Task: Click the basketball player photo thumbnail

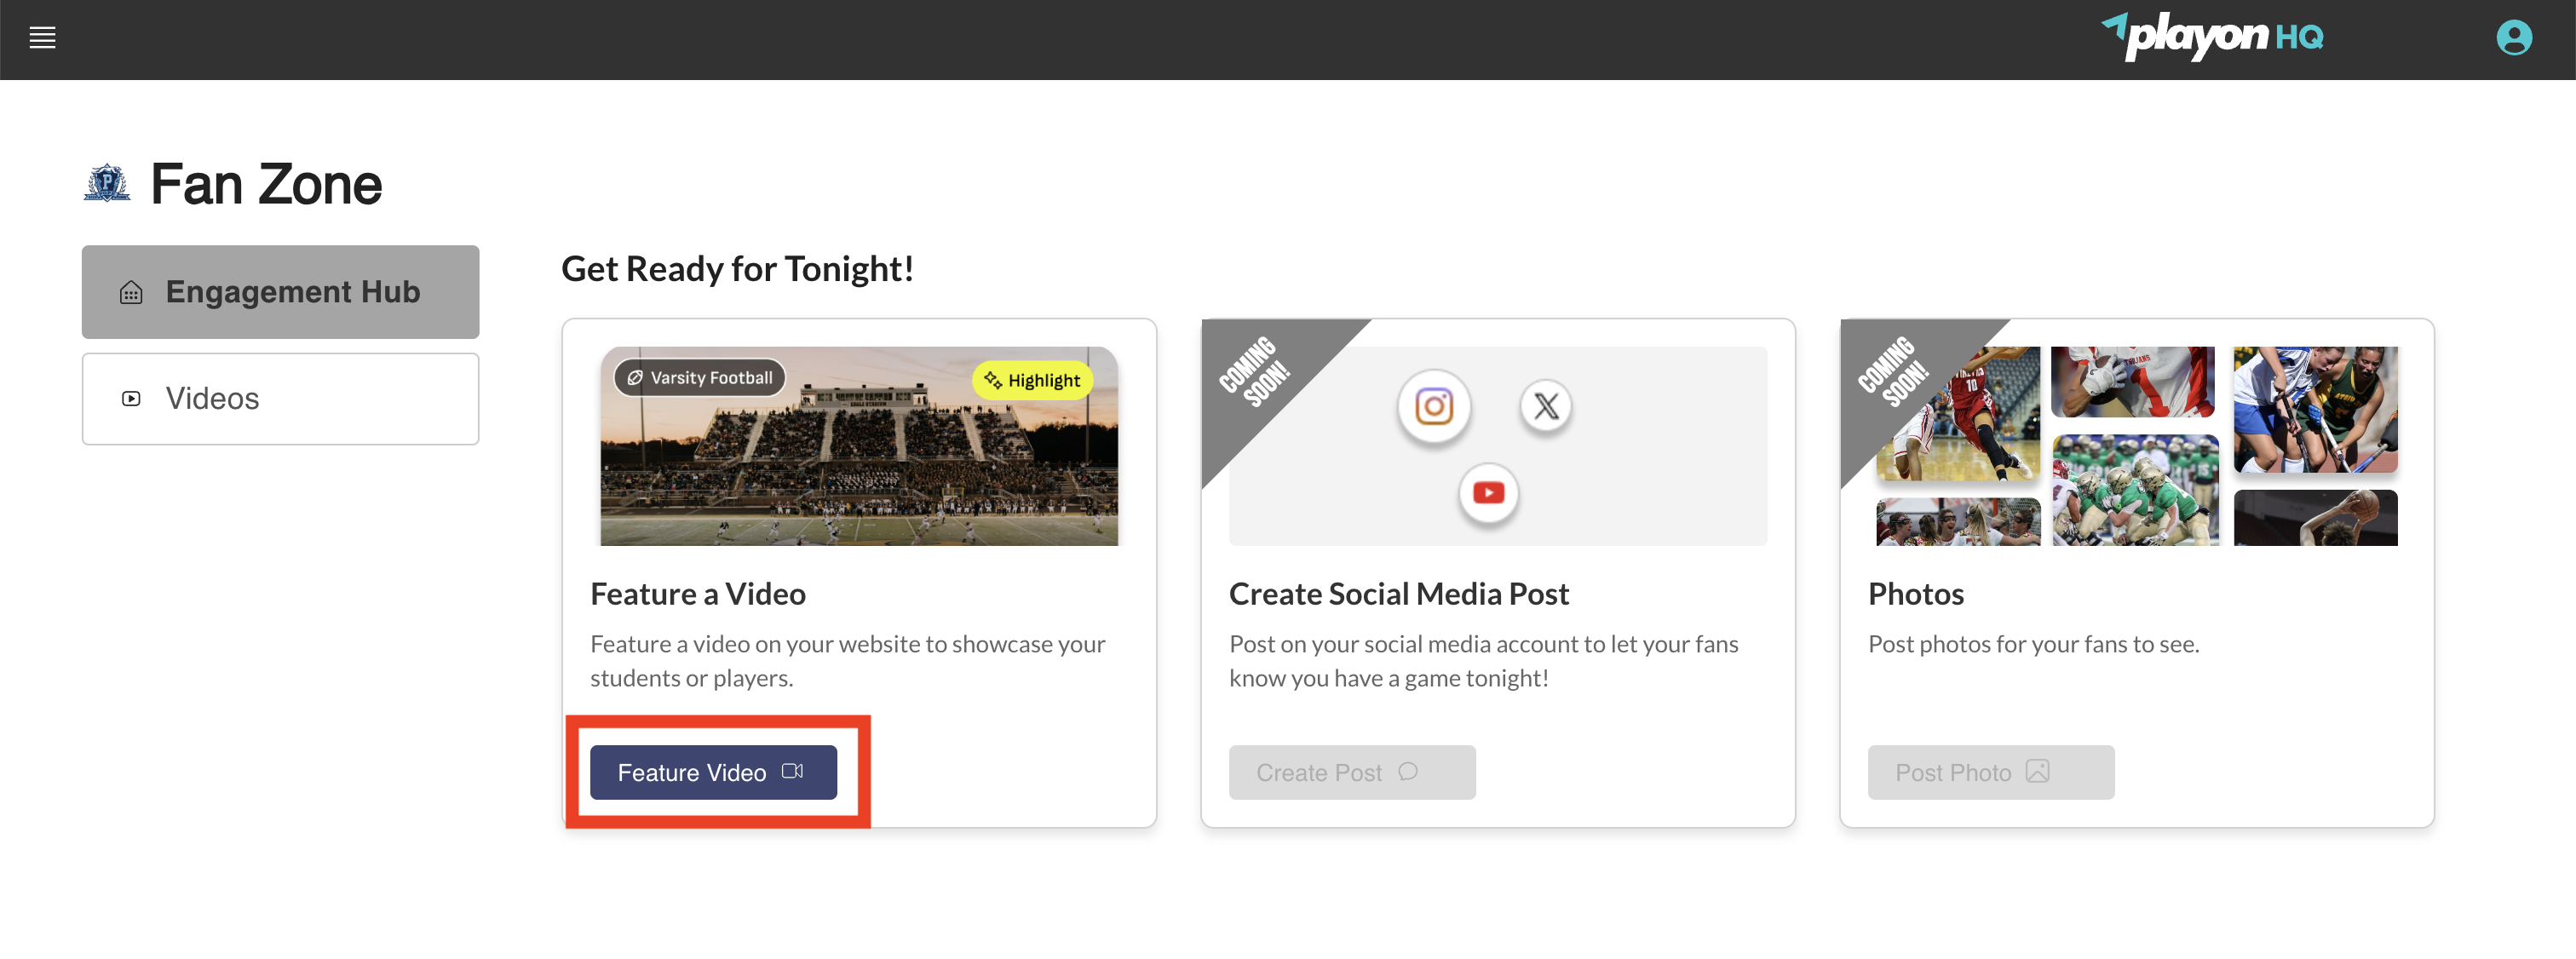Action: [x=1958, y=414]
